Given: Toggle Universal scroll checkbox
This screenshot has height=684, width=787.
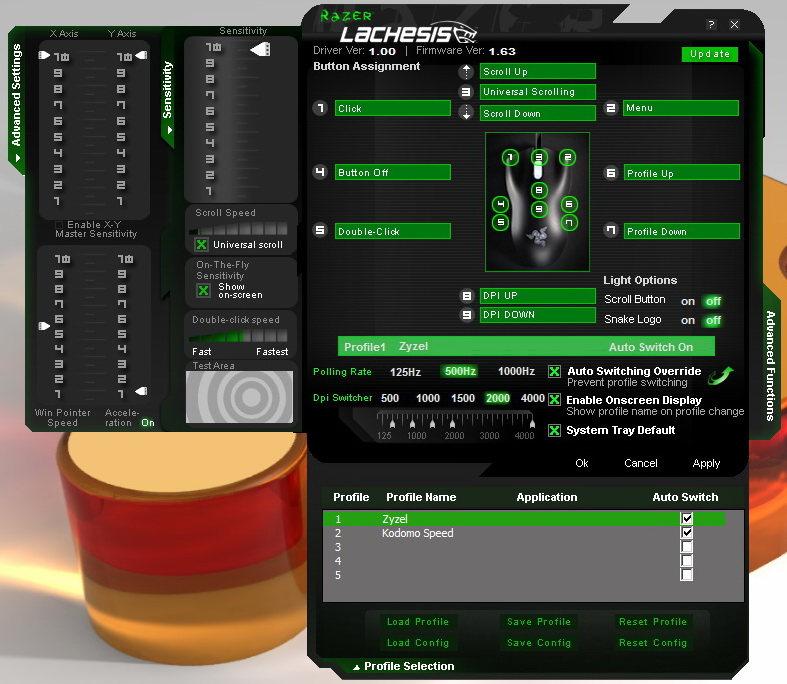Looking at the screenshot, I should point(201,244).
